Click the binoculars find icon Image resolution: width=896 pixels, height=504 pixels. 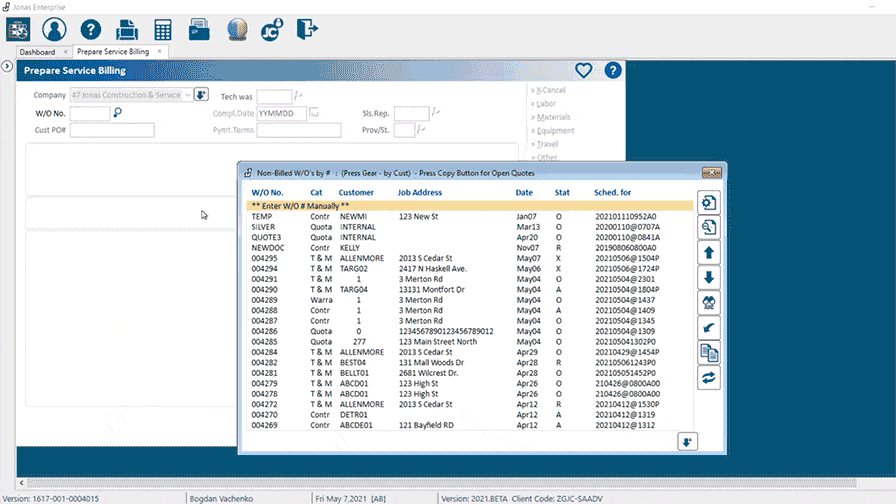click(709, 303)
